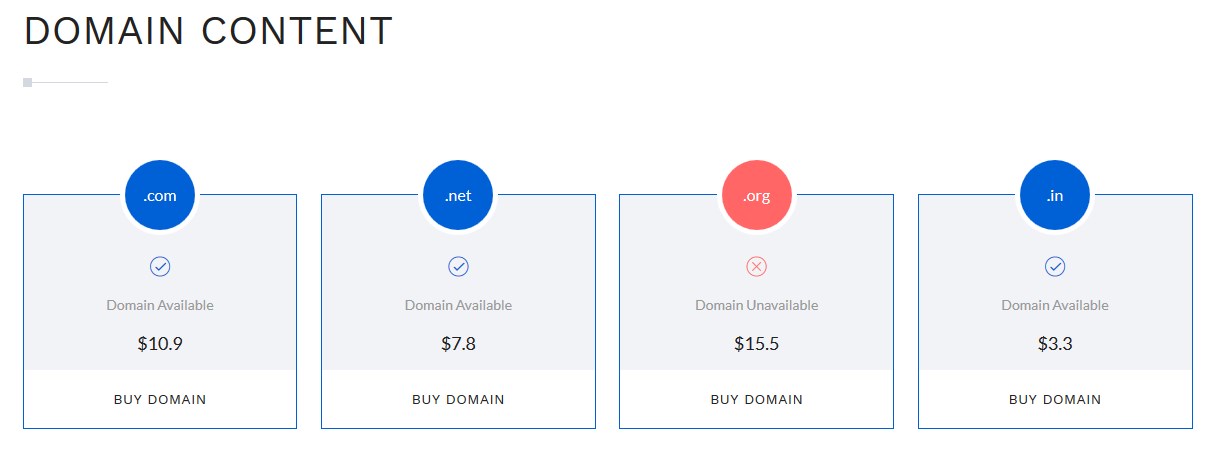Click the red X icon in .org card

pyautogui.click(x=757, y=267)
